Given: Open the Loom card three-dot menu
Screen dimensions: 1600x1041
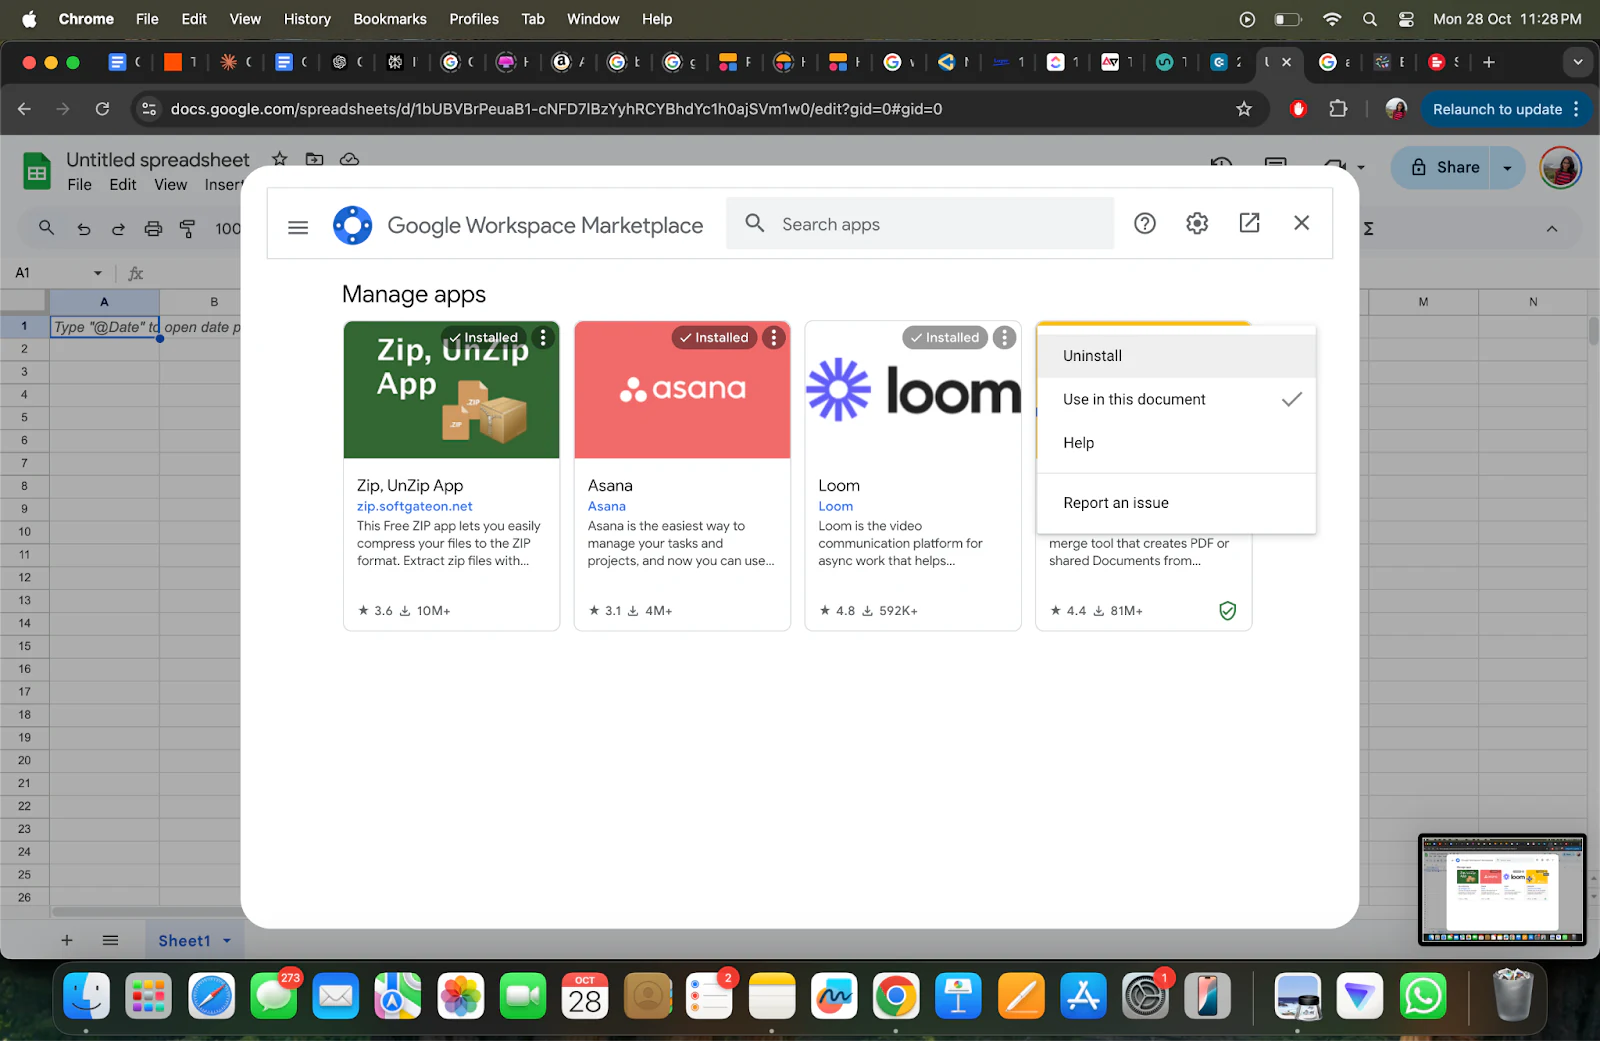Looking at the screenshot, I should (1005, 338).
